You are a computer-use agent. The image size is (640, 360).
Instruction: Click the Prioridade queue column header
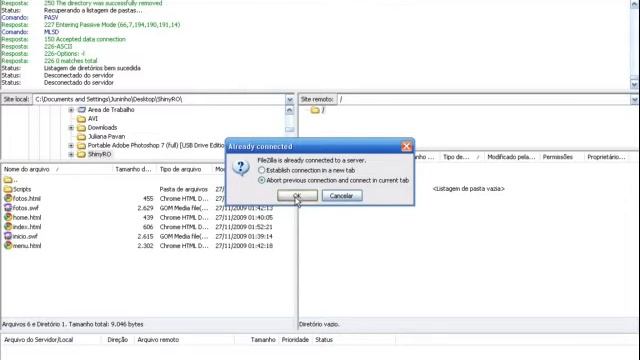(295, 340)
